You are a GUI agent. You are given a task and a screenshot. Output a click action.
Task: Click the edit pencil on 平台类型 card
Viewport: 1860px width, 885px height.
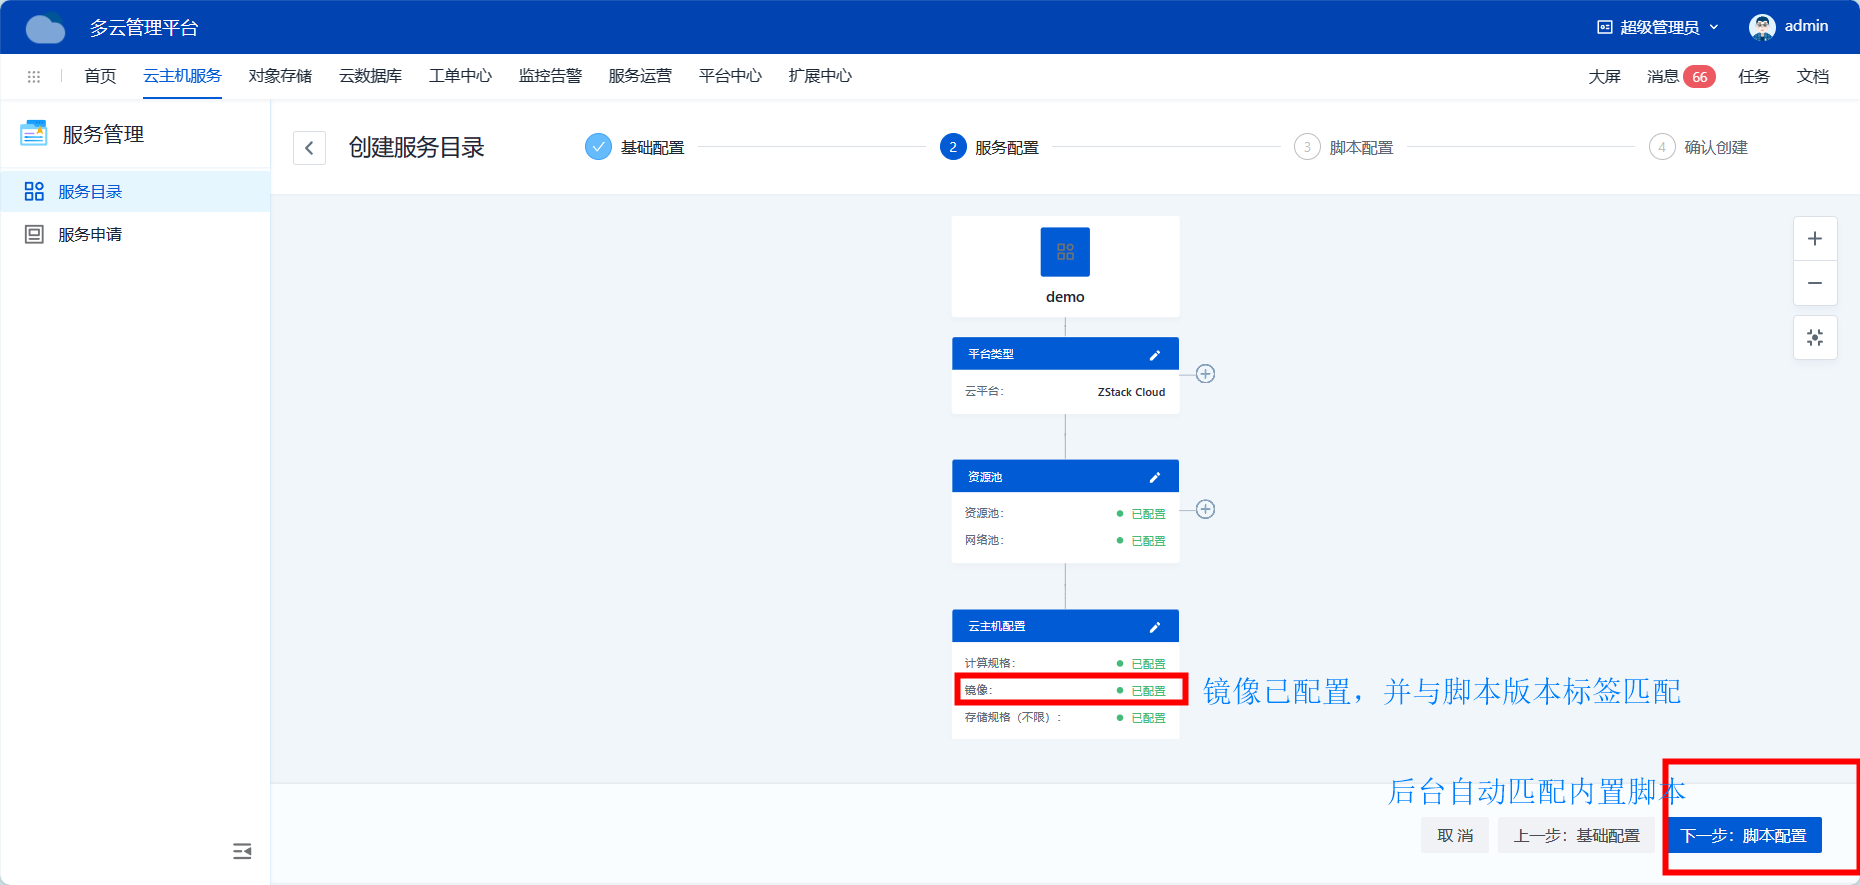(1154, 355)
